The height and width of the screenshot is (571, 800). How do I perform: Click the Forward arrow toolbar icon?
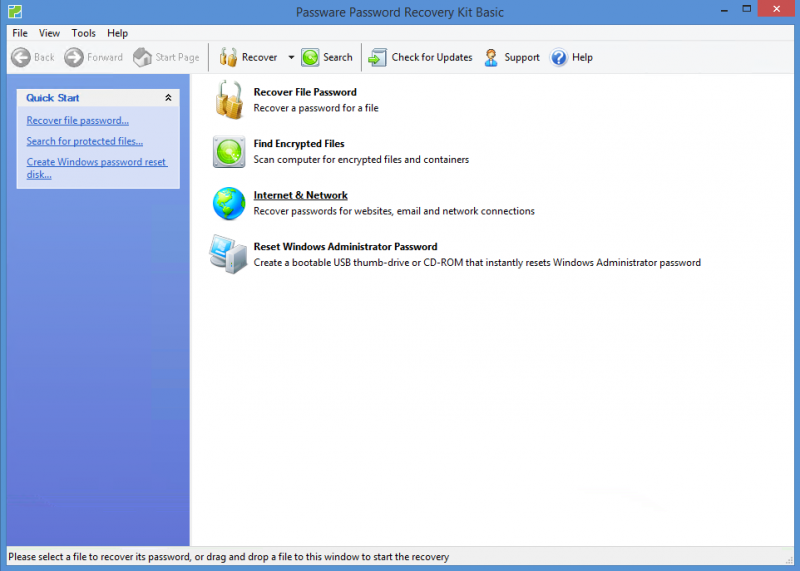[74, 57]
